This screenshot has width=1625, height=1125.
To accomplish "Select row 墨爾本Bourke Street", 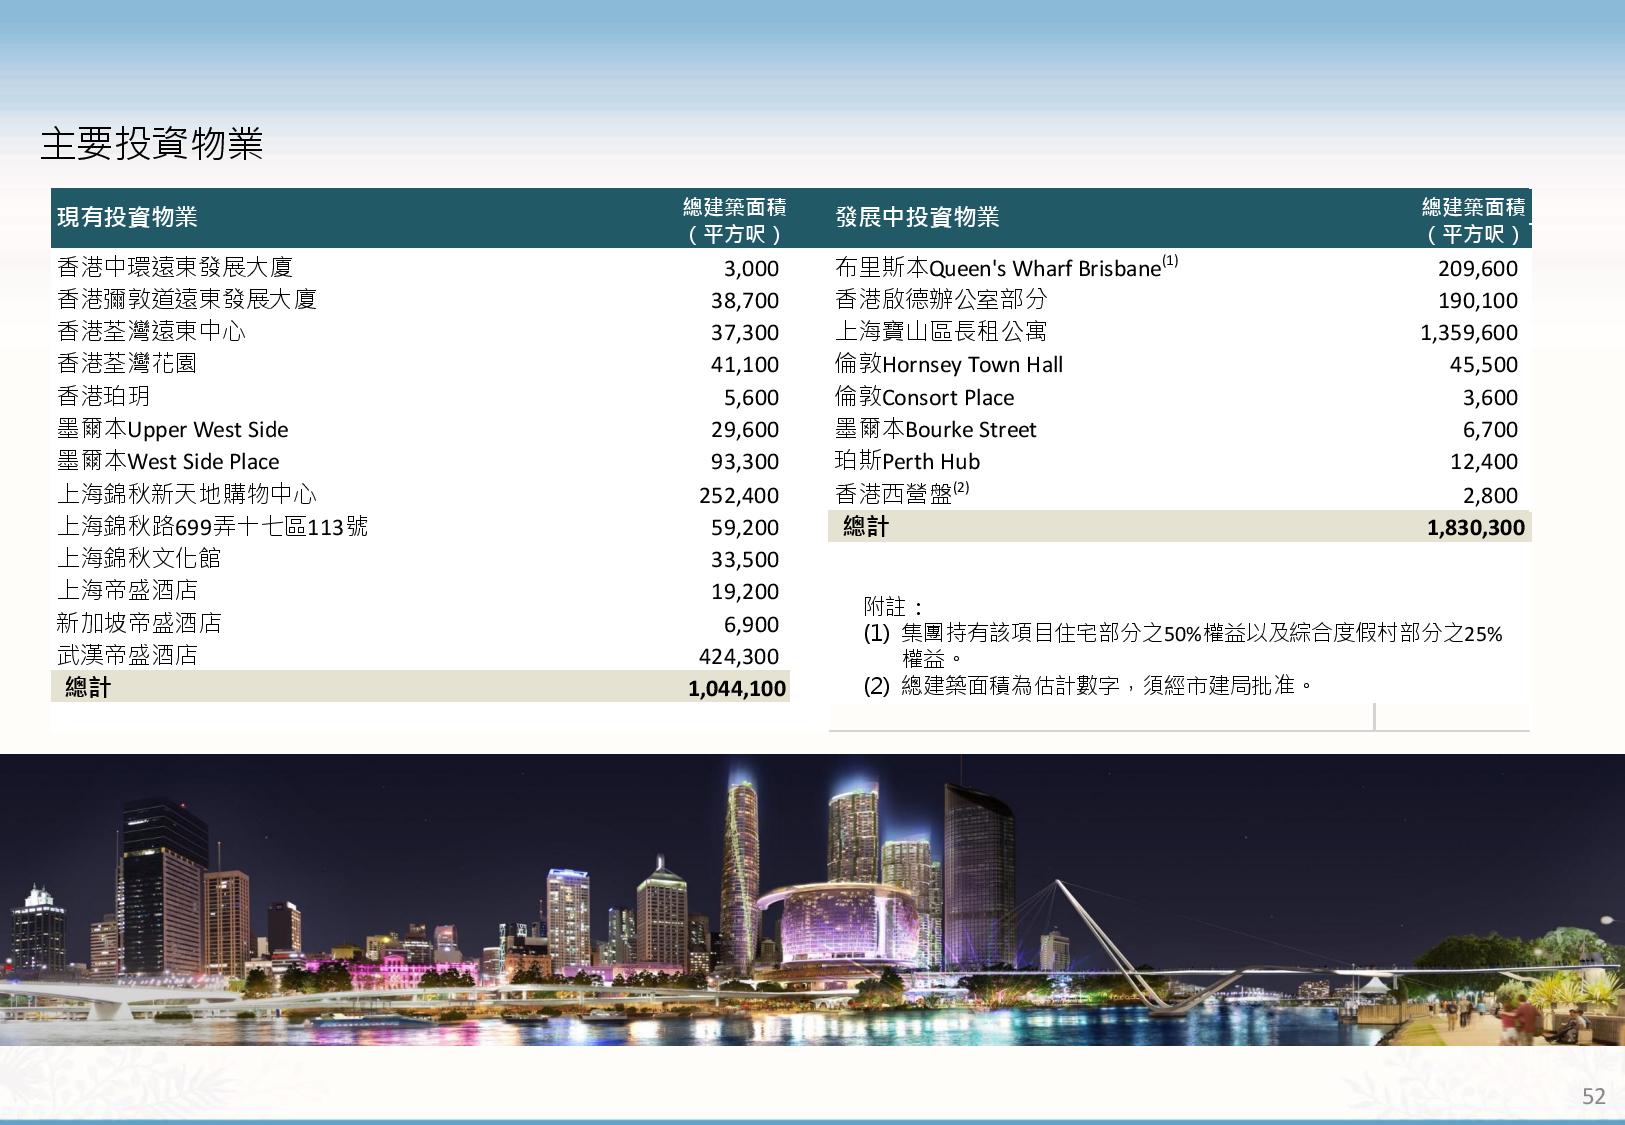I will [x=1180, y=429].
